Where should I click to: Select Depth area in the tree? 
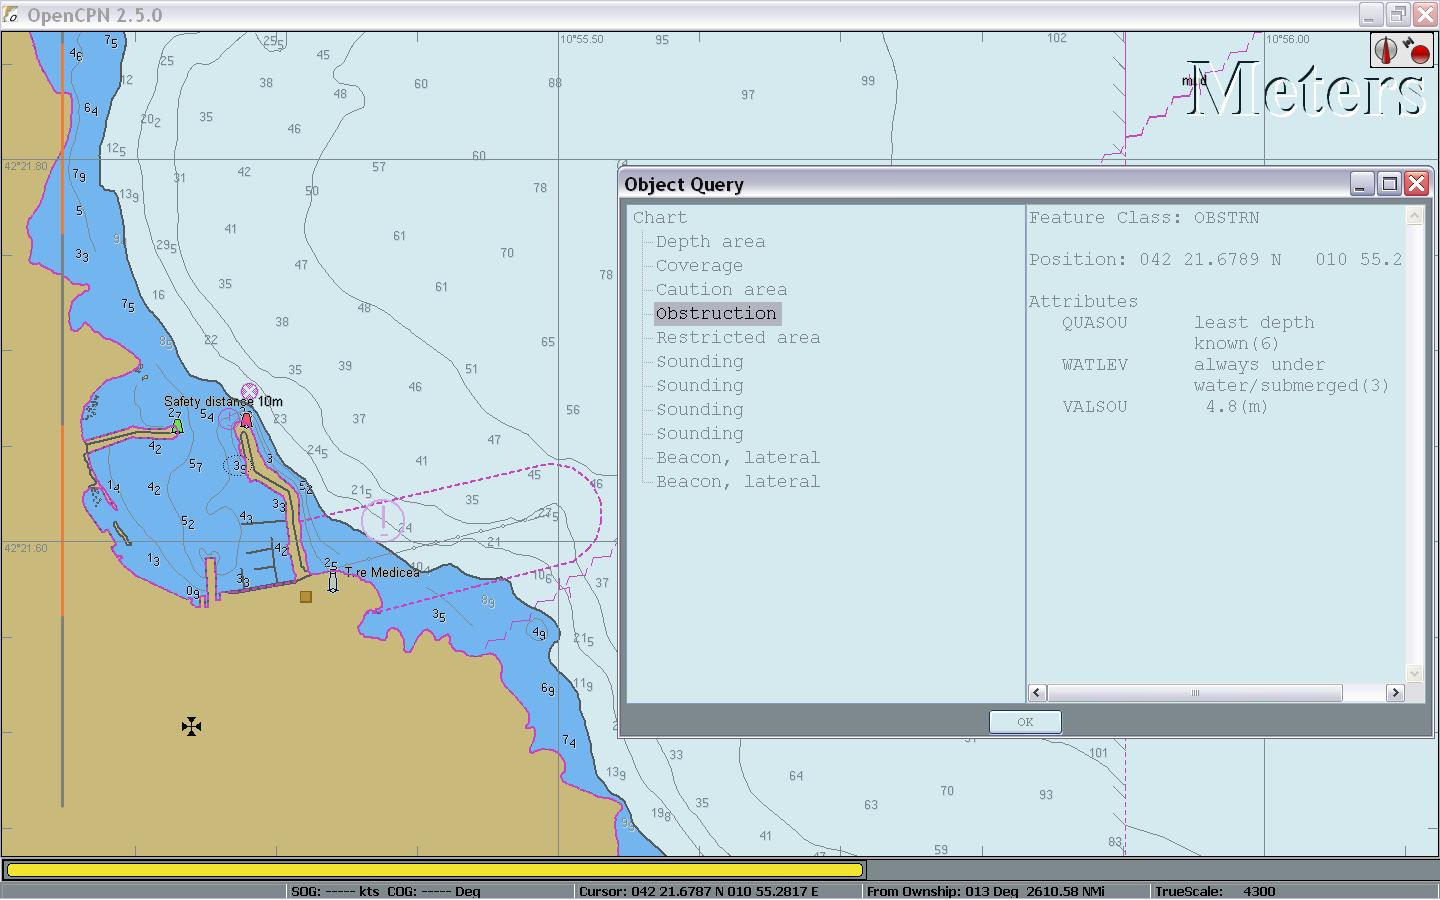(x=710, y=242)
